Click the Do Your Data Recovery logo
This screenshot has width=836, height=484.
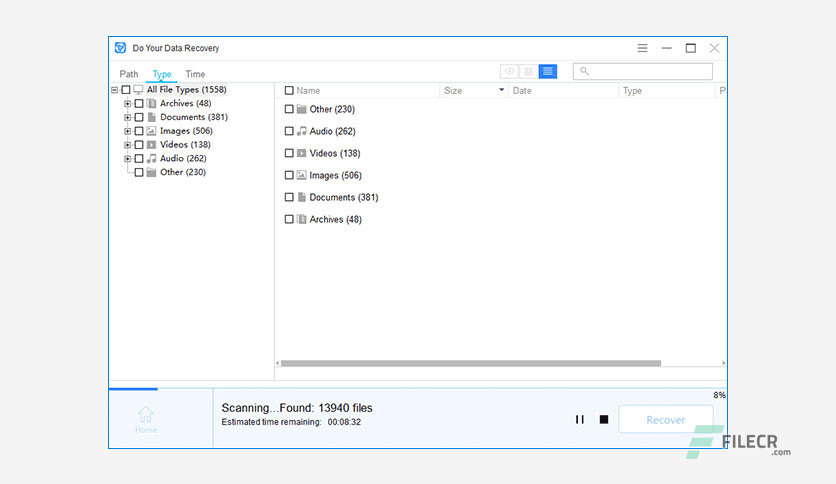120,48
